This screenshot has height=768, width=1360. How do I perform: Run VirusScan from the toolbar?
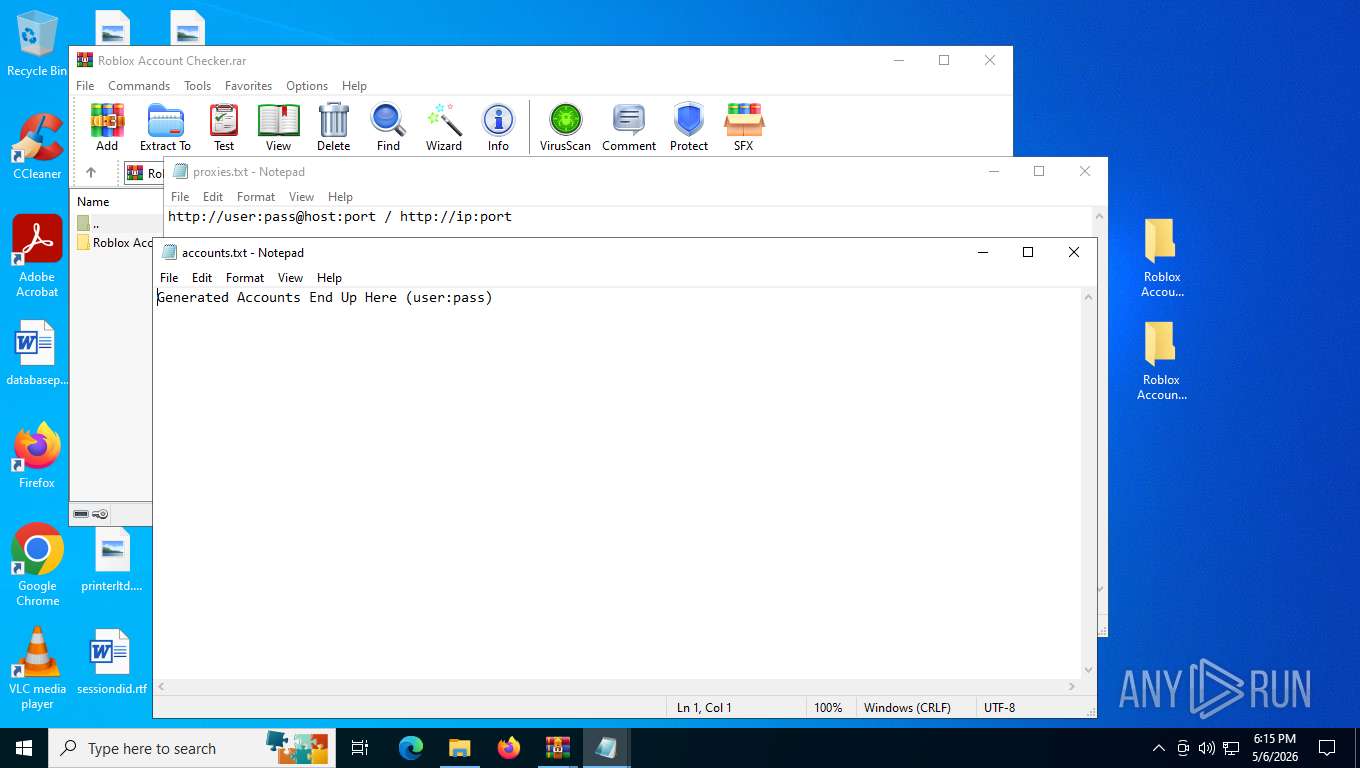pos(565,127)
